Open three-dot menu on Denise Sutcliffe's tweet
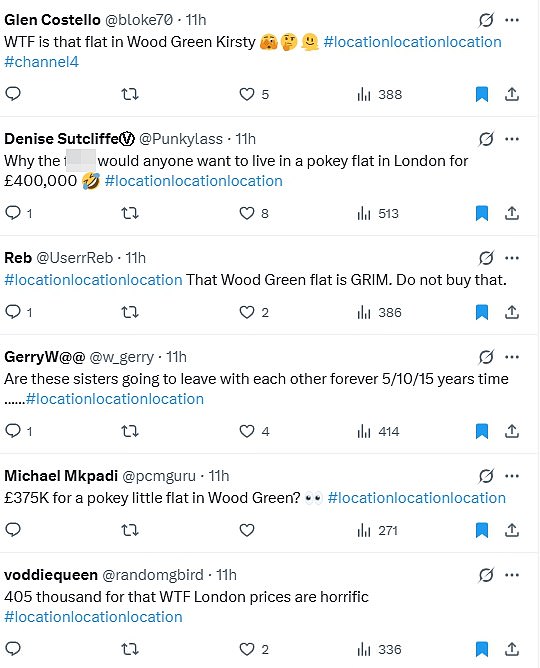The height and width of the screenshot is (668, 540). tap(512, 139)
